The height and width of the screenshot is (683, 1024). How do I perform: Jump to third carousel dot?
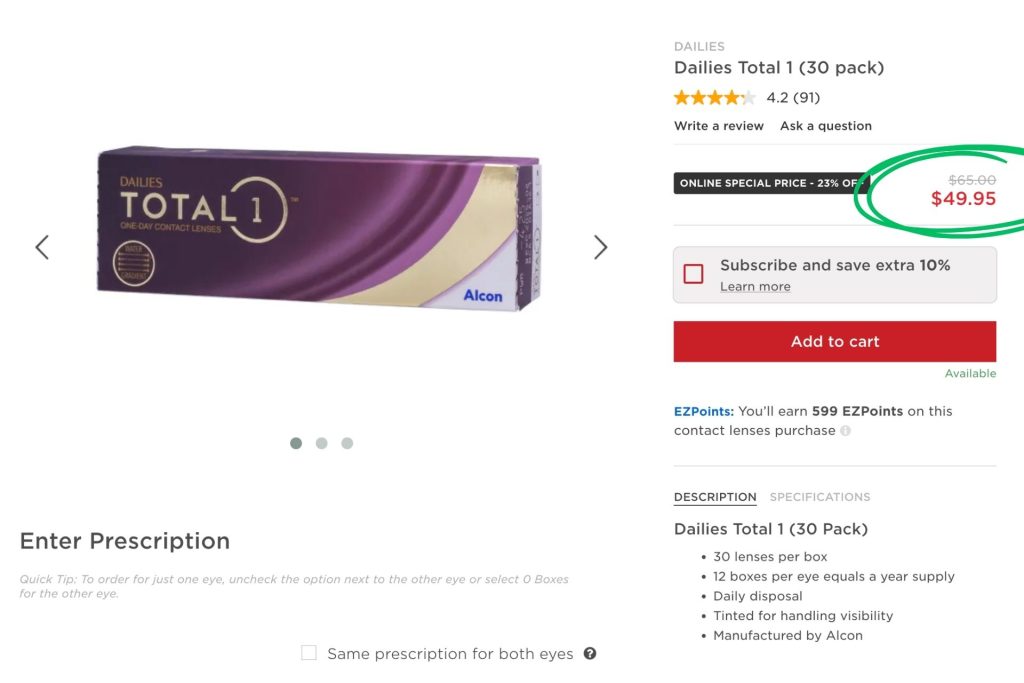tap(347, 443)
